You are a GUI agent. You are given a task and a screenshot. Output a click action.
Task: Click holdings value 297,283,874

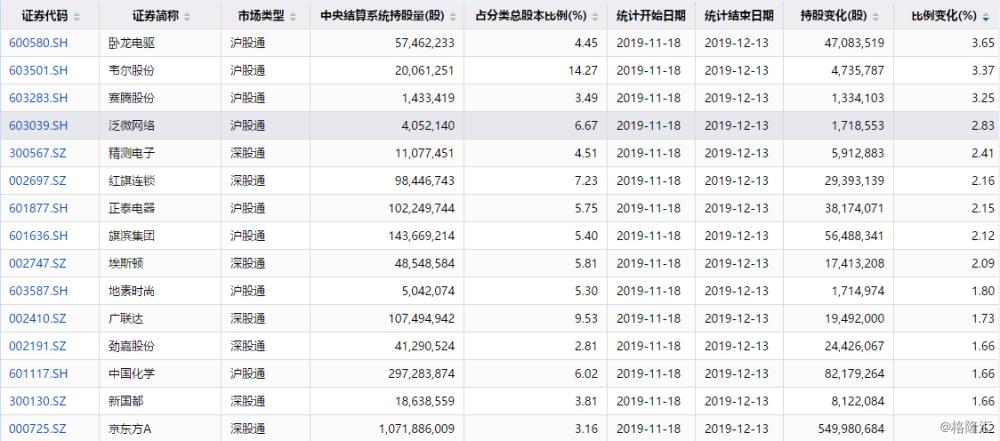point(422,374)
